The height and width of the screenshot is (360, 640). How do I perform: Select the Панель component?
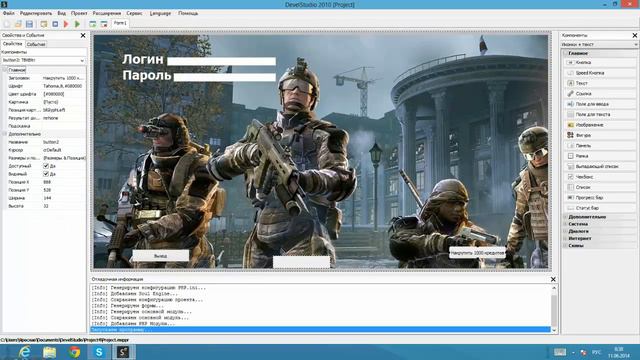point(600,145)
